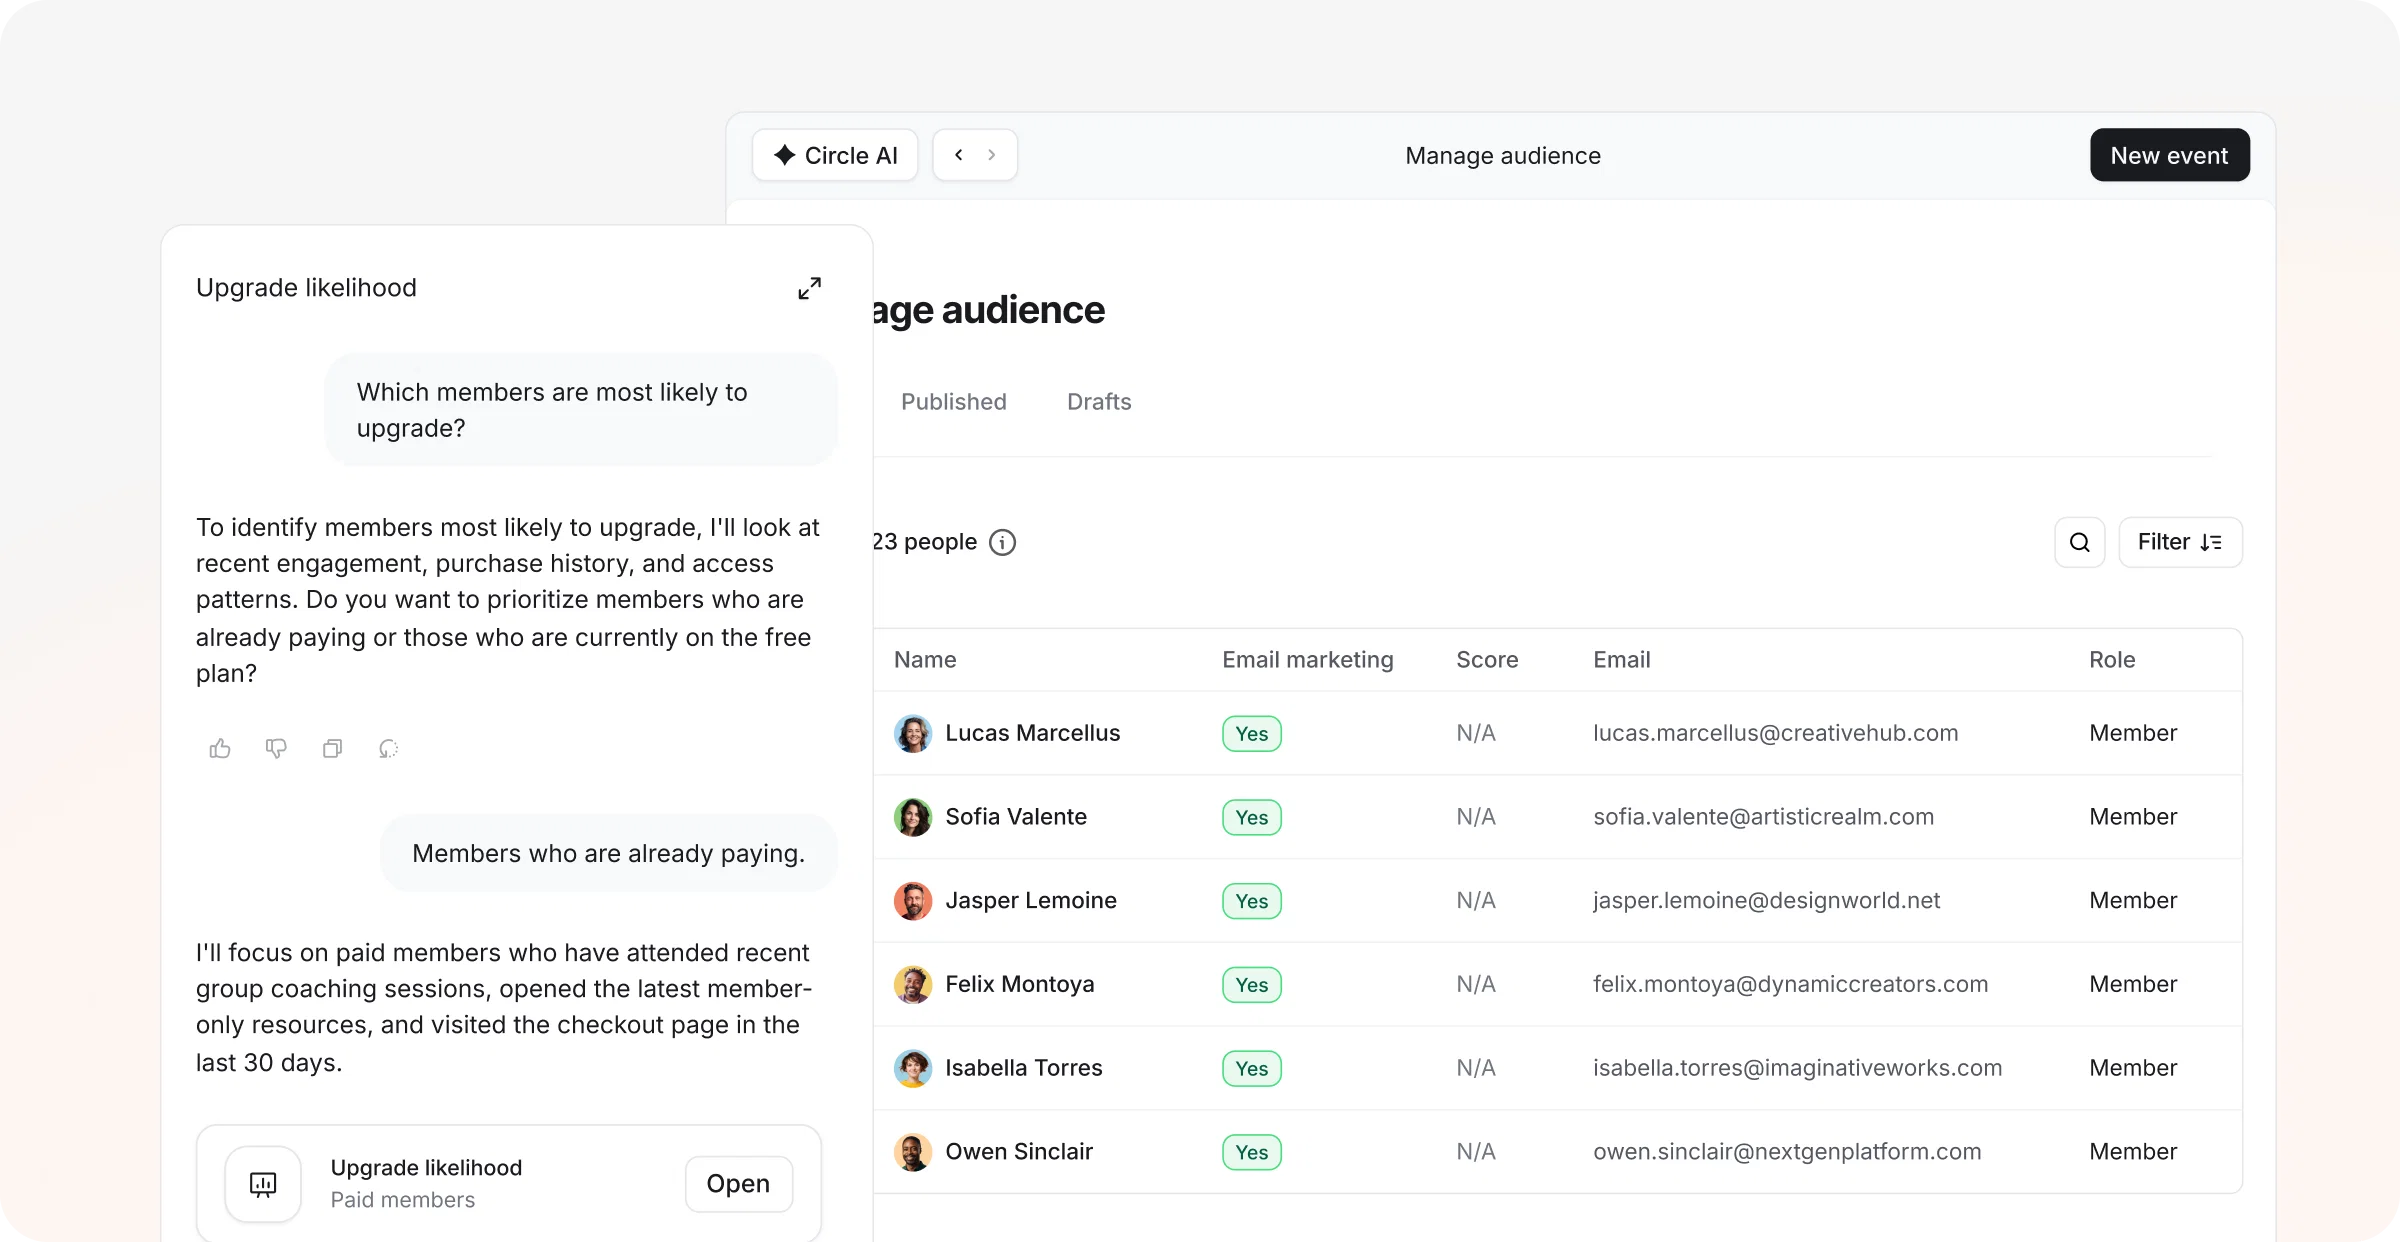Click the search icon button

click(2079, 542)
